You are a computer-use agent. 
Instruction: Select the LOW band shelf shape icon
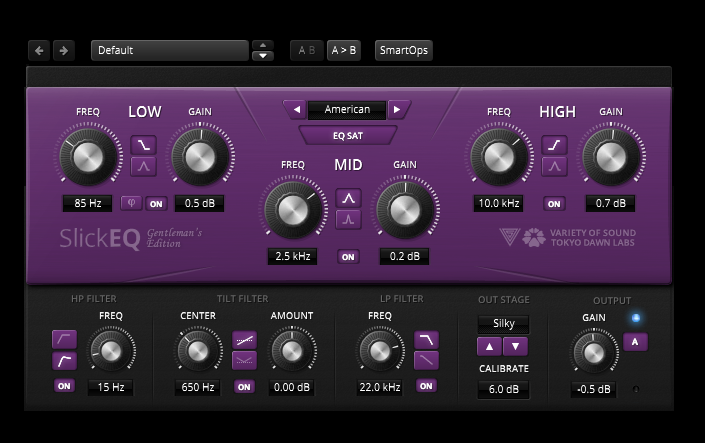coord(143,145)
